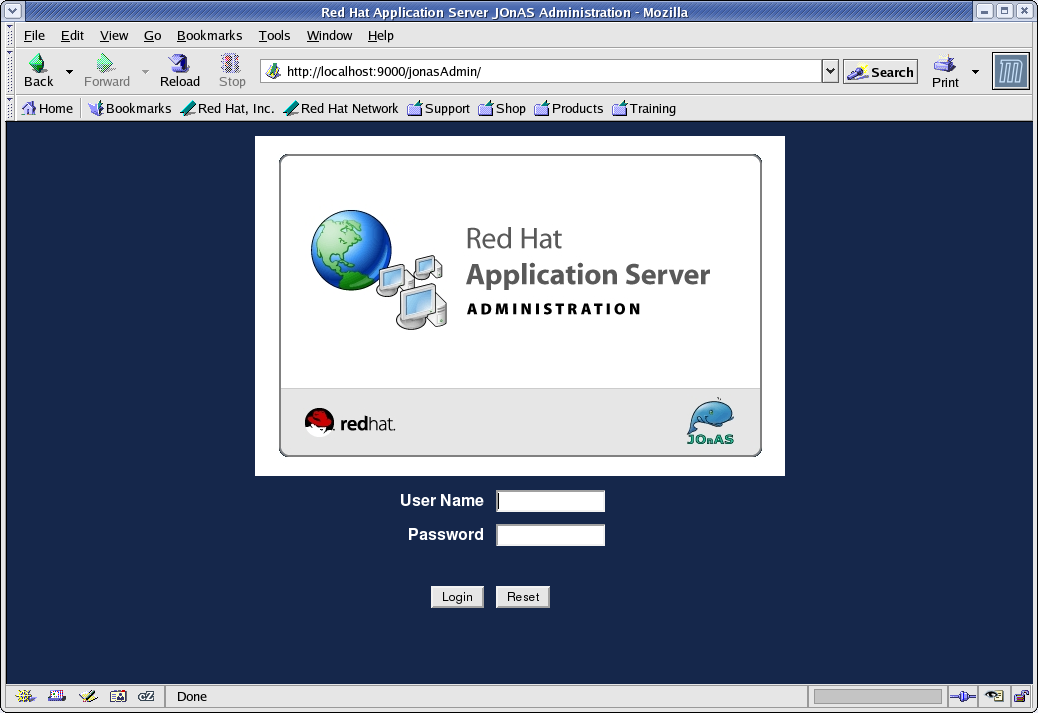This screenshot has height=713, width=1038.
Task: Open the Red Hat, Inc. bookmark
Action: (227, 109)
